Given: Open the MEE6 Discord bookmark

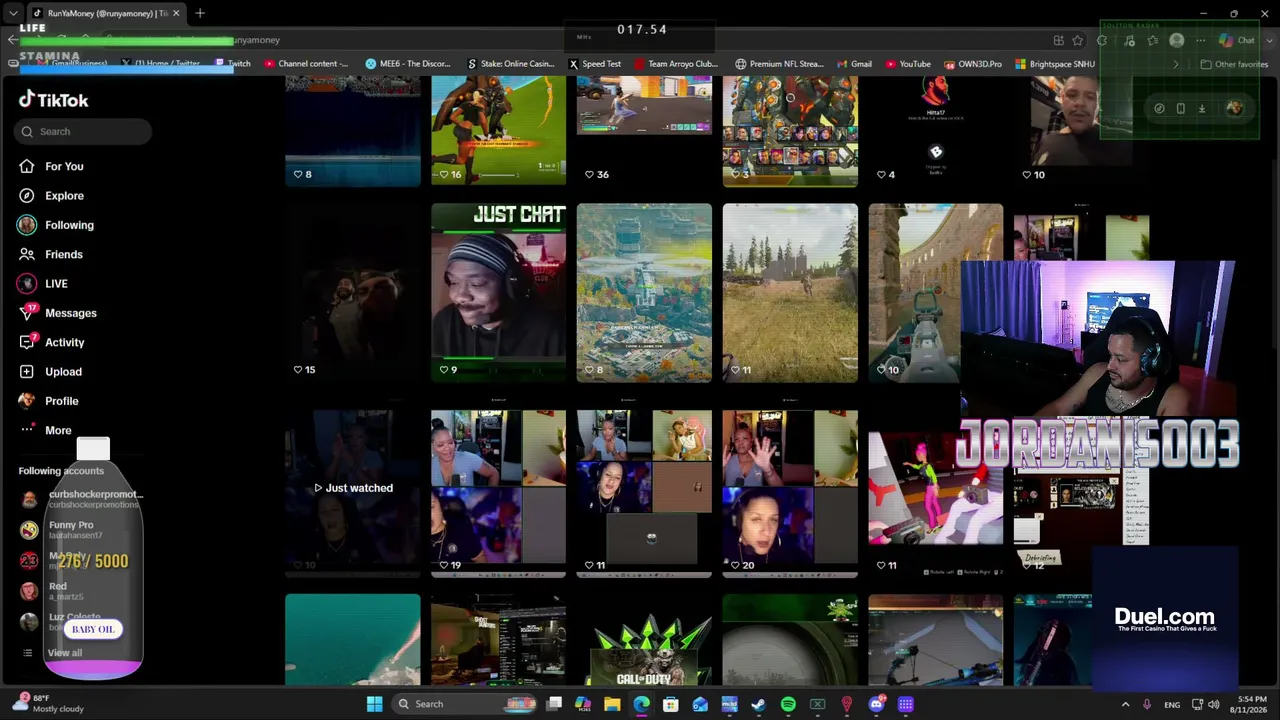Looking at the screenshot, I should [408, 64].
